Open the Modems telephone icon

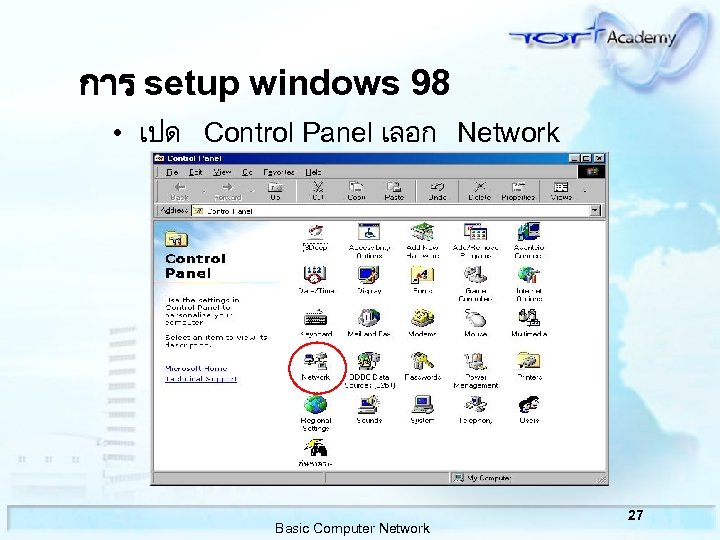point(422,323)
